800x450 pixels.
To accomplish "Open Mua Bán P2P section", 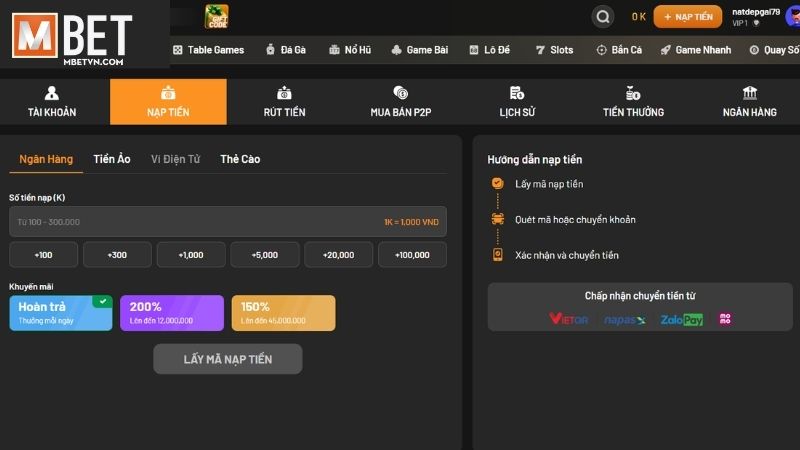I will point(401,102).
